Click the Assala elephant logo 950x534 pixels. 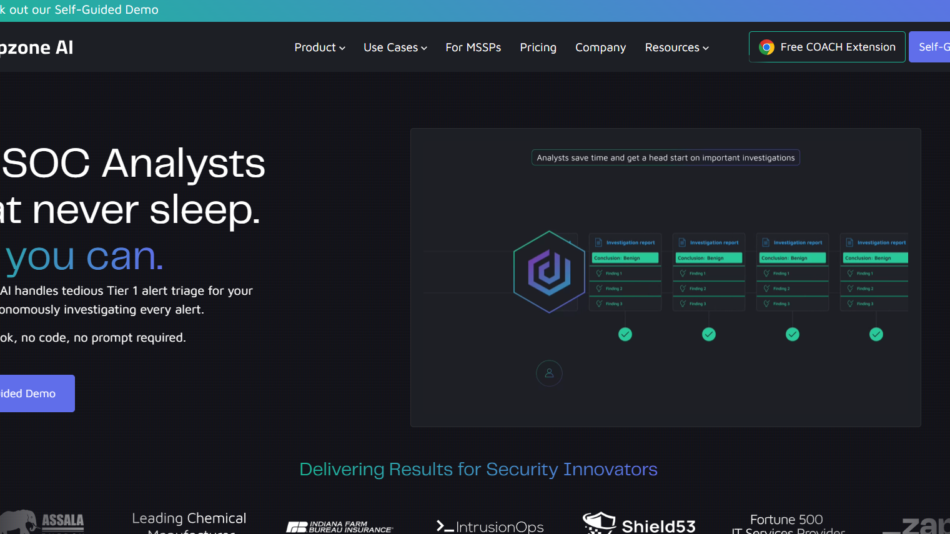click(44, 522)
